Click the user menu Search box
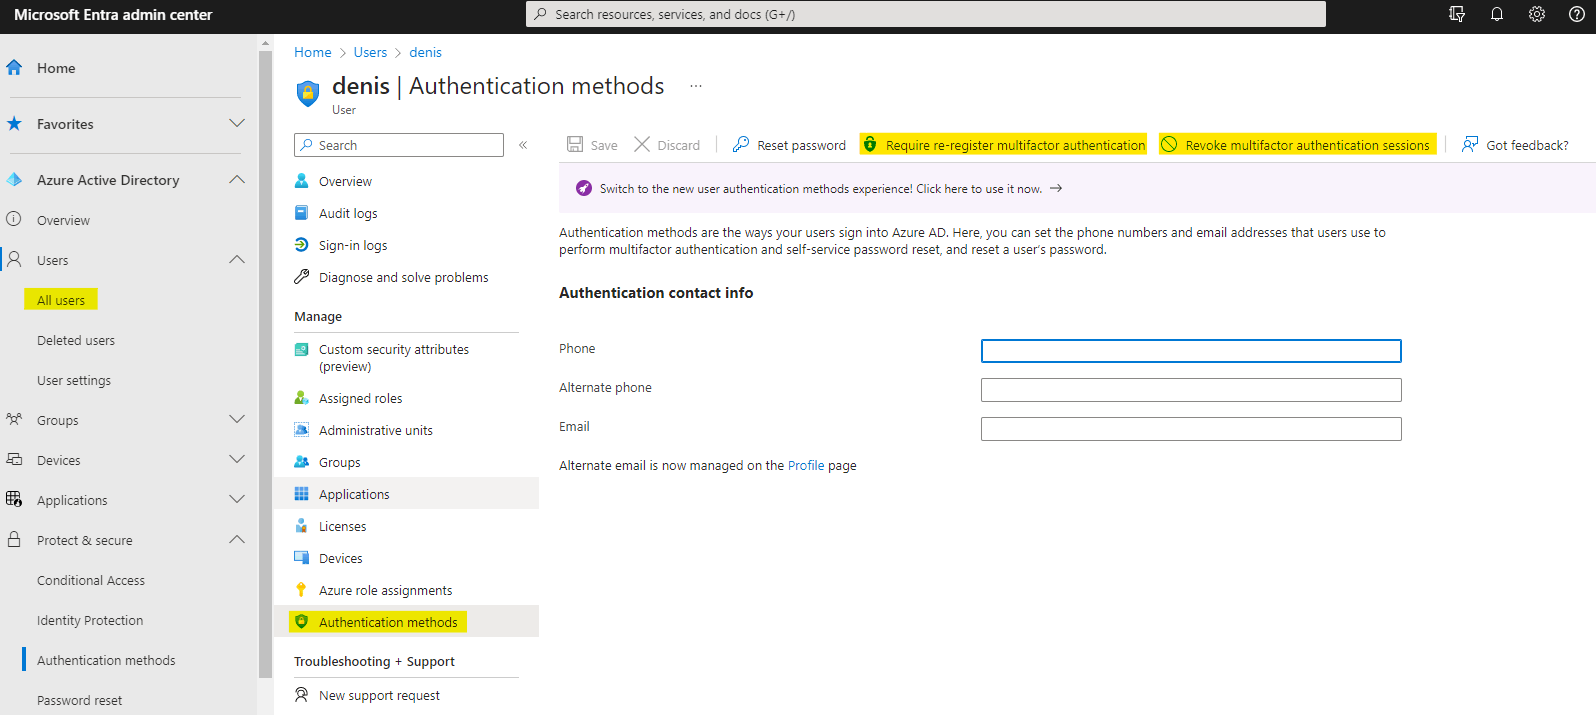Image resolution: width=1596 pixels, height=715 pixels. pyautogui.click(x=399, y=145)
